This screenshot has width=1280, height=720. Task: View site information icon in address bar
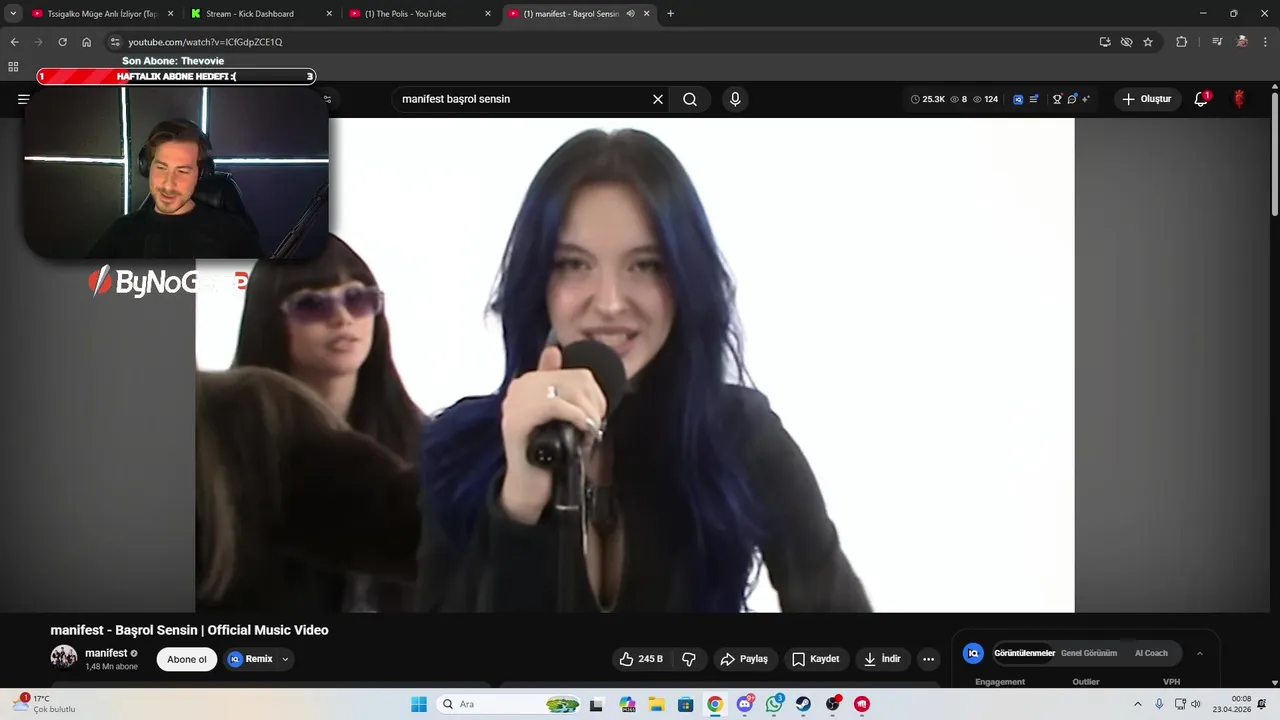[x=115, y=42]
